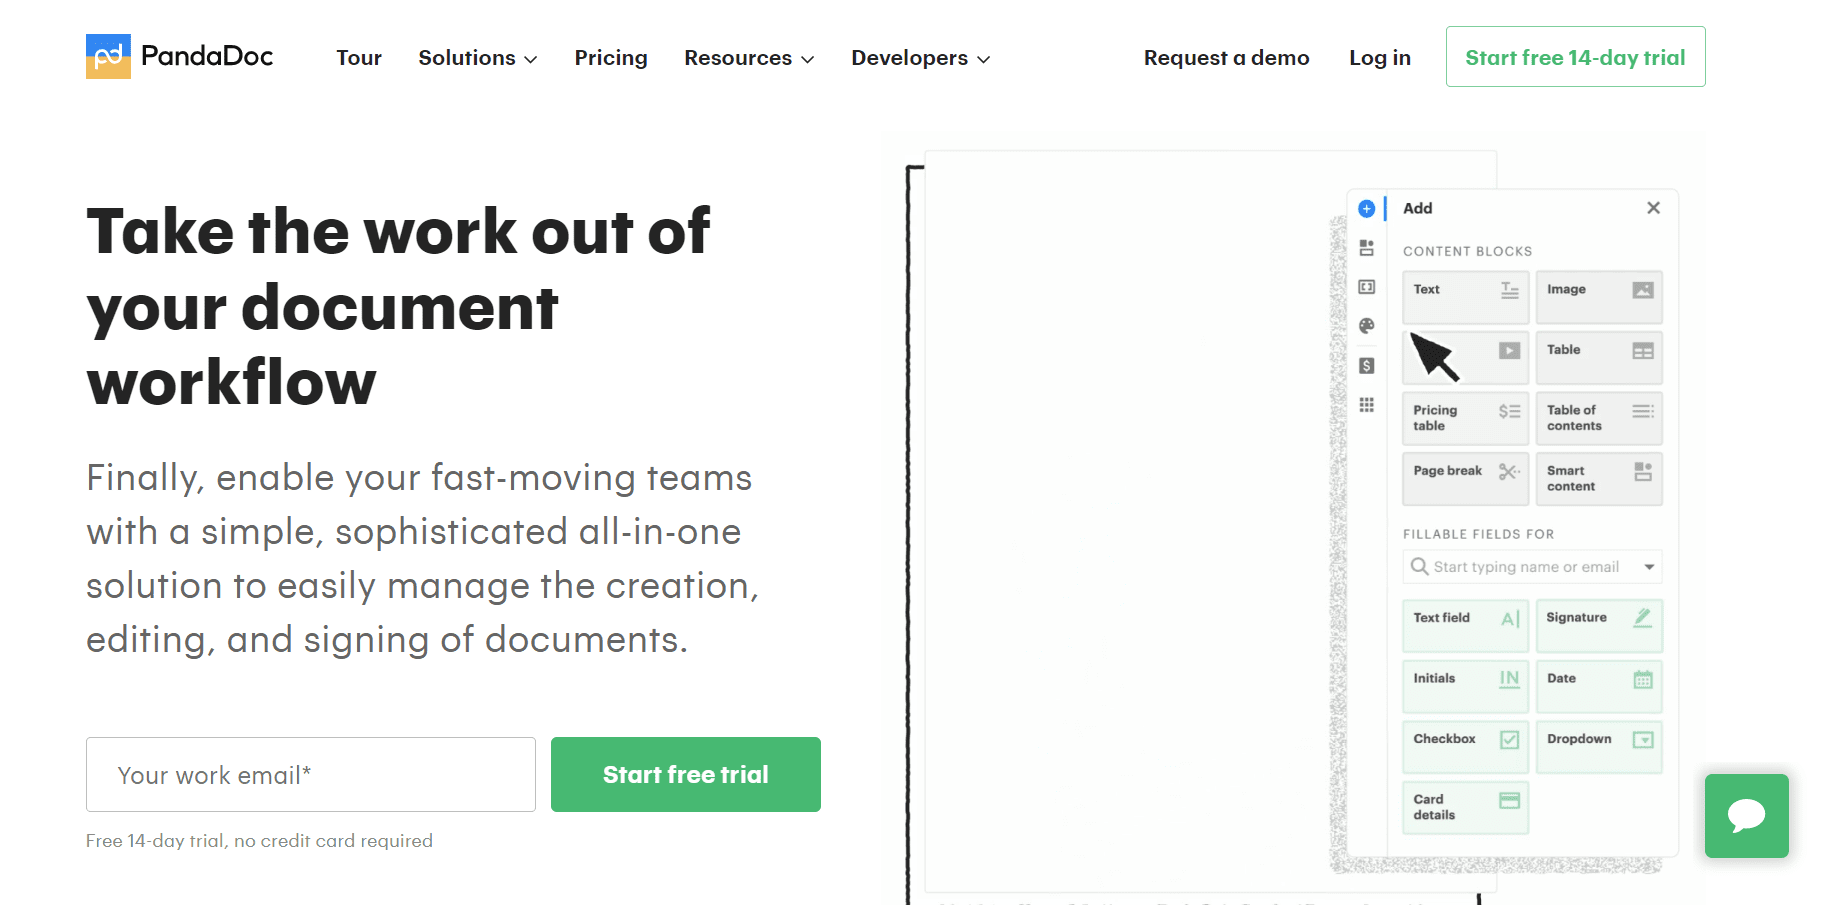1835x905 pixels.
Task: Click the PandaDoc logo icon
Action: tap(108, 56)
